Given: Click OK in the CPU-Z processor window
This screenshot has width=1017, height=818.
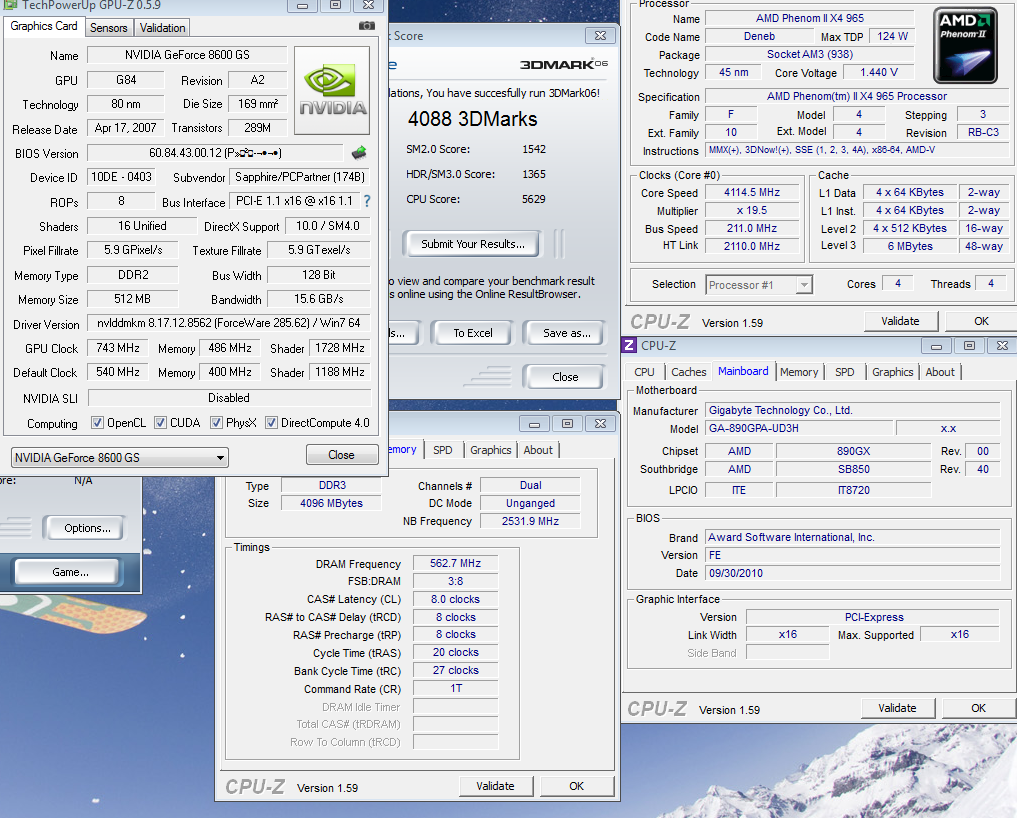Looking at the screenshot, I should point(981,321).
